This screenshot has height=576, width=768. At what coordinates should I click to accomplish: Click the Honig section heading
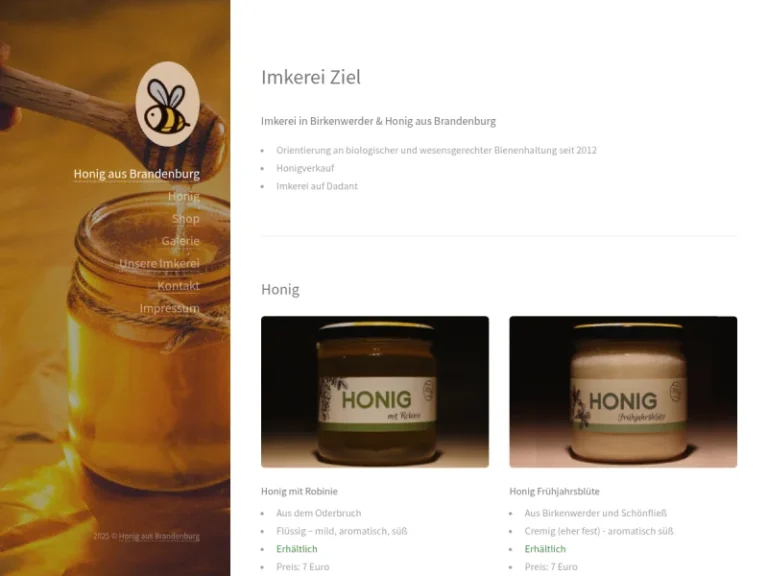pos(280,289)
